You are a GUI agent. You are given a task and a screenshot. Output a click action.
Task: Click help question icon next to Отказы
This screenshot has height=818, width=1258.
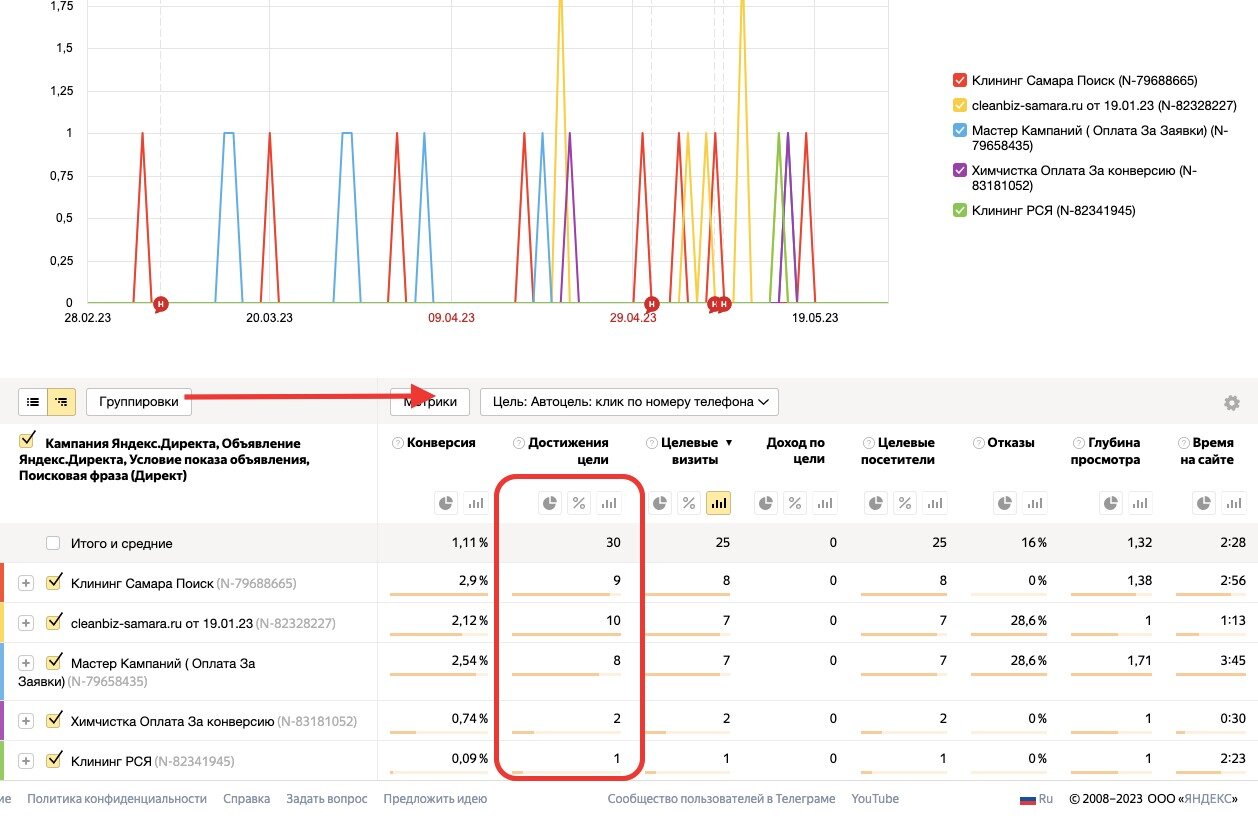coord(978,443)
